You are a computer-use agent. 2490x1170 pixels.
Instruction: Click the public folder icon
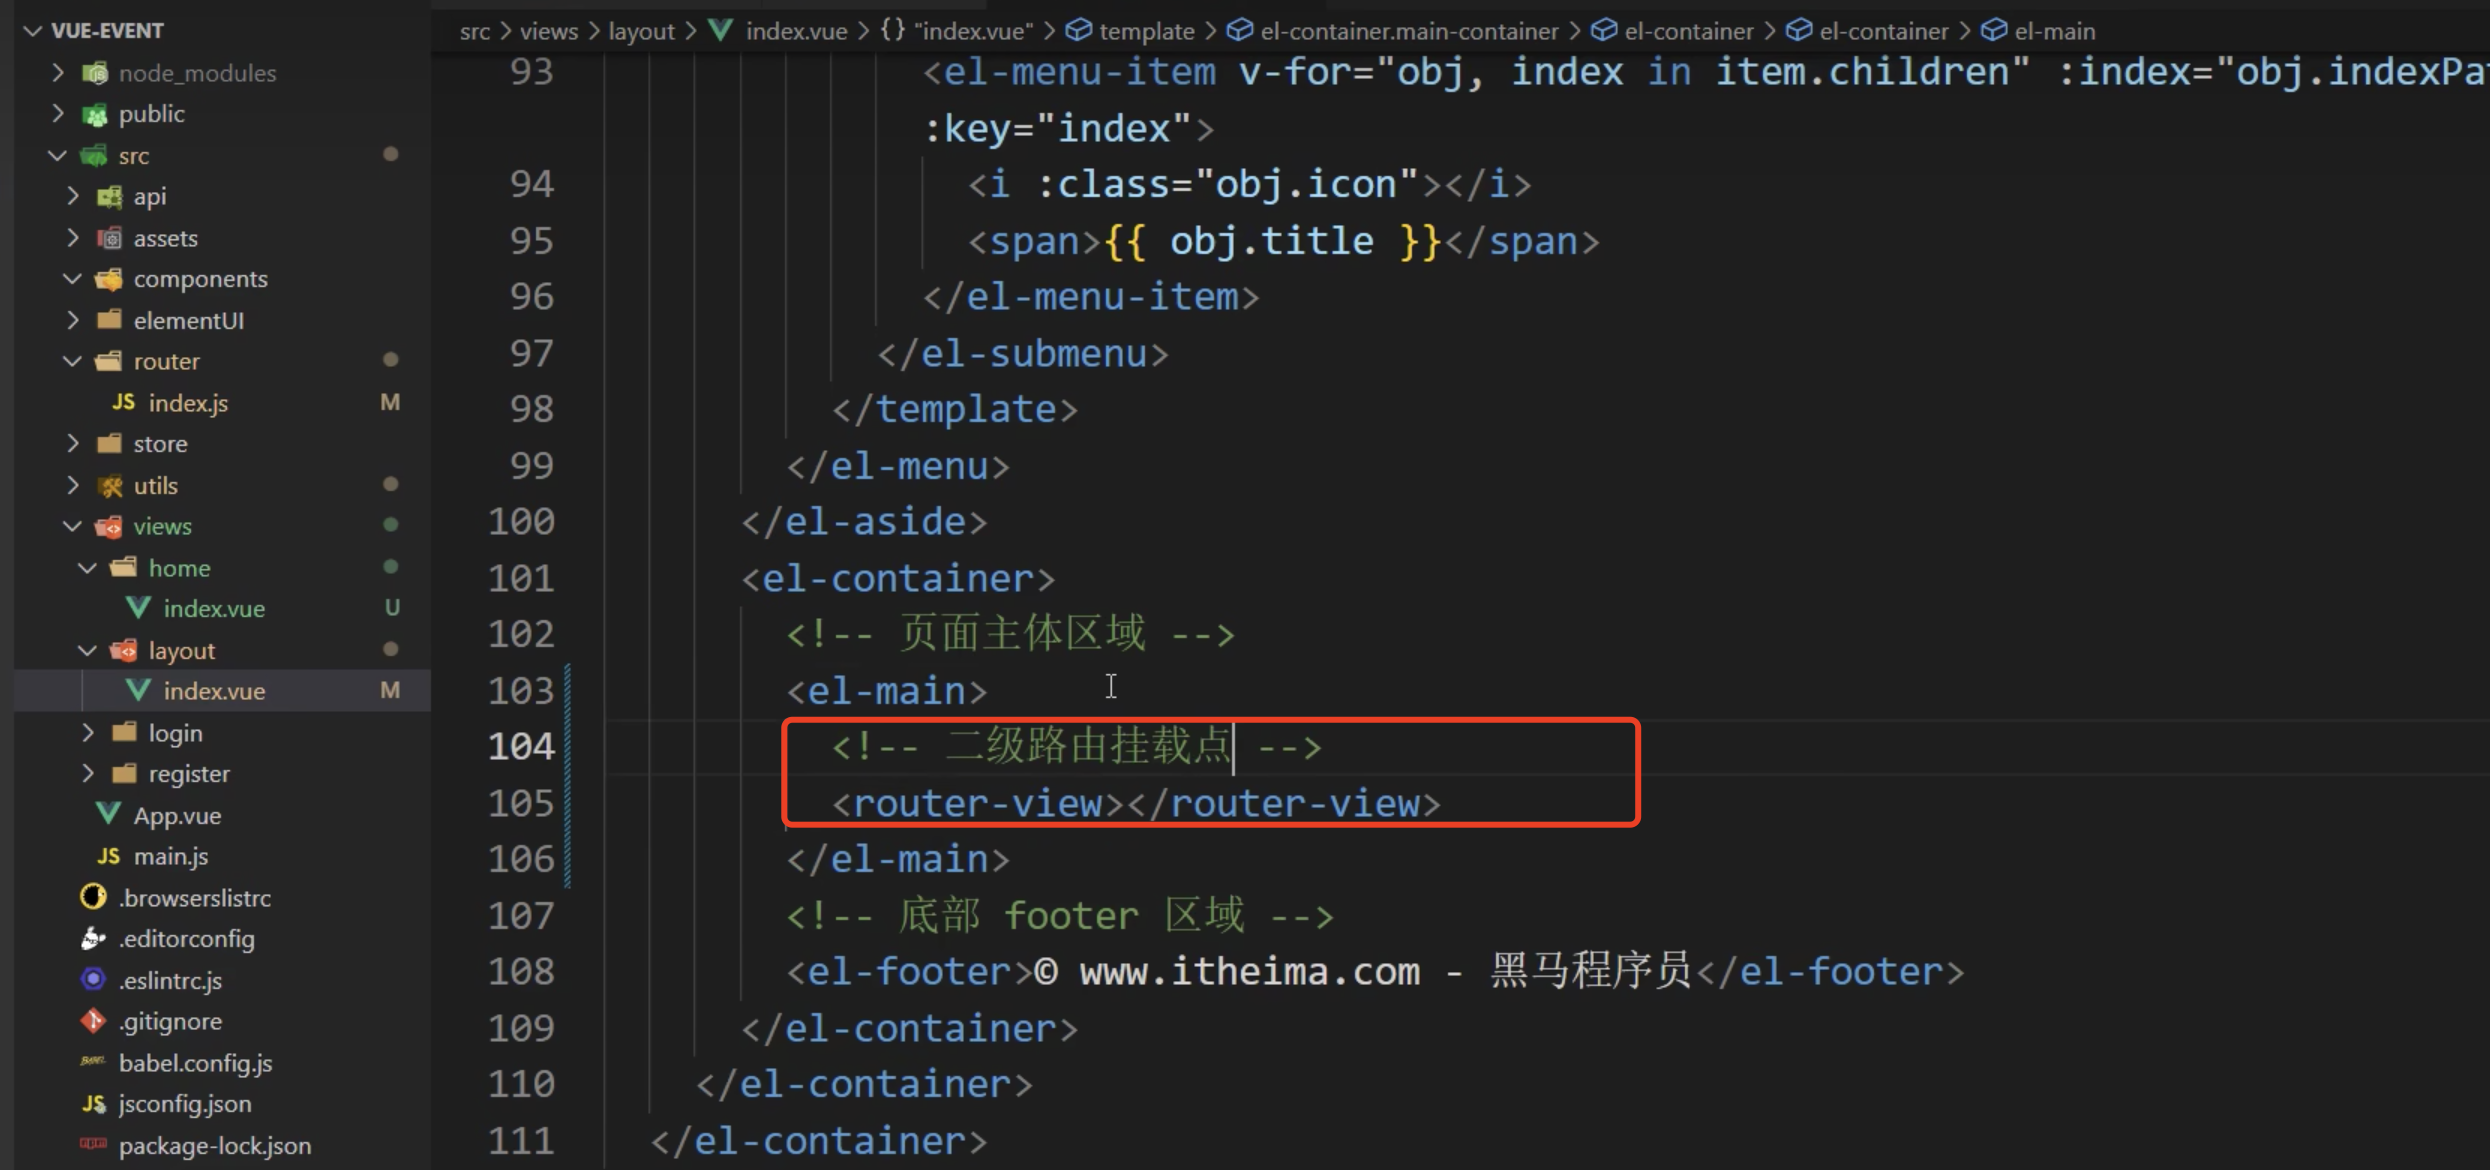[x=95, y=114]
